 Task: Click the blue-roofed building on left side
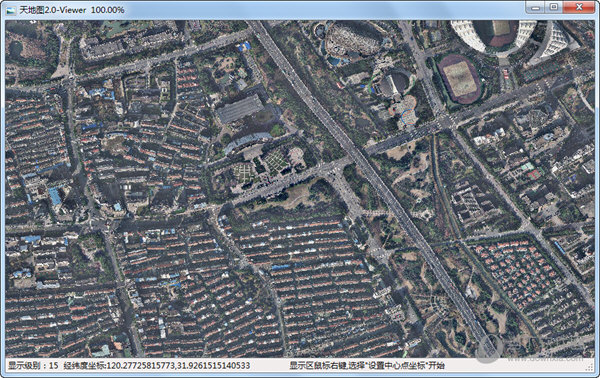pos(55,196)
